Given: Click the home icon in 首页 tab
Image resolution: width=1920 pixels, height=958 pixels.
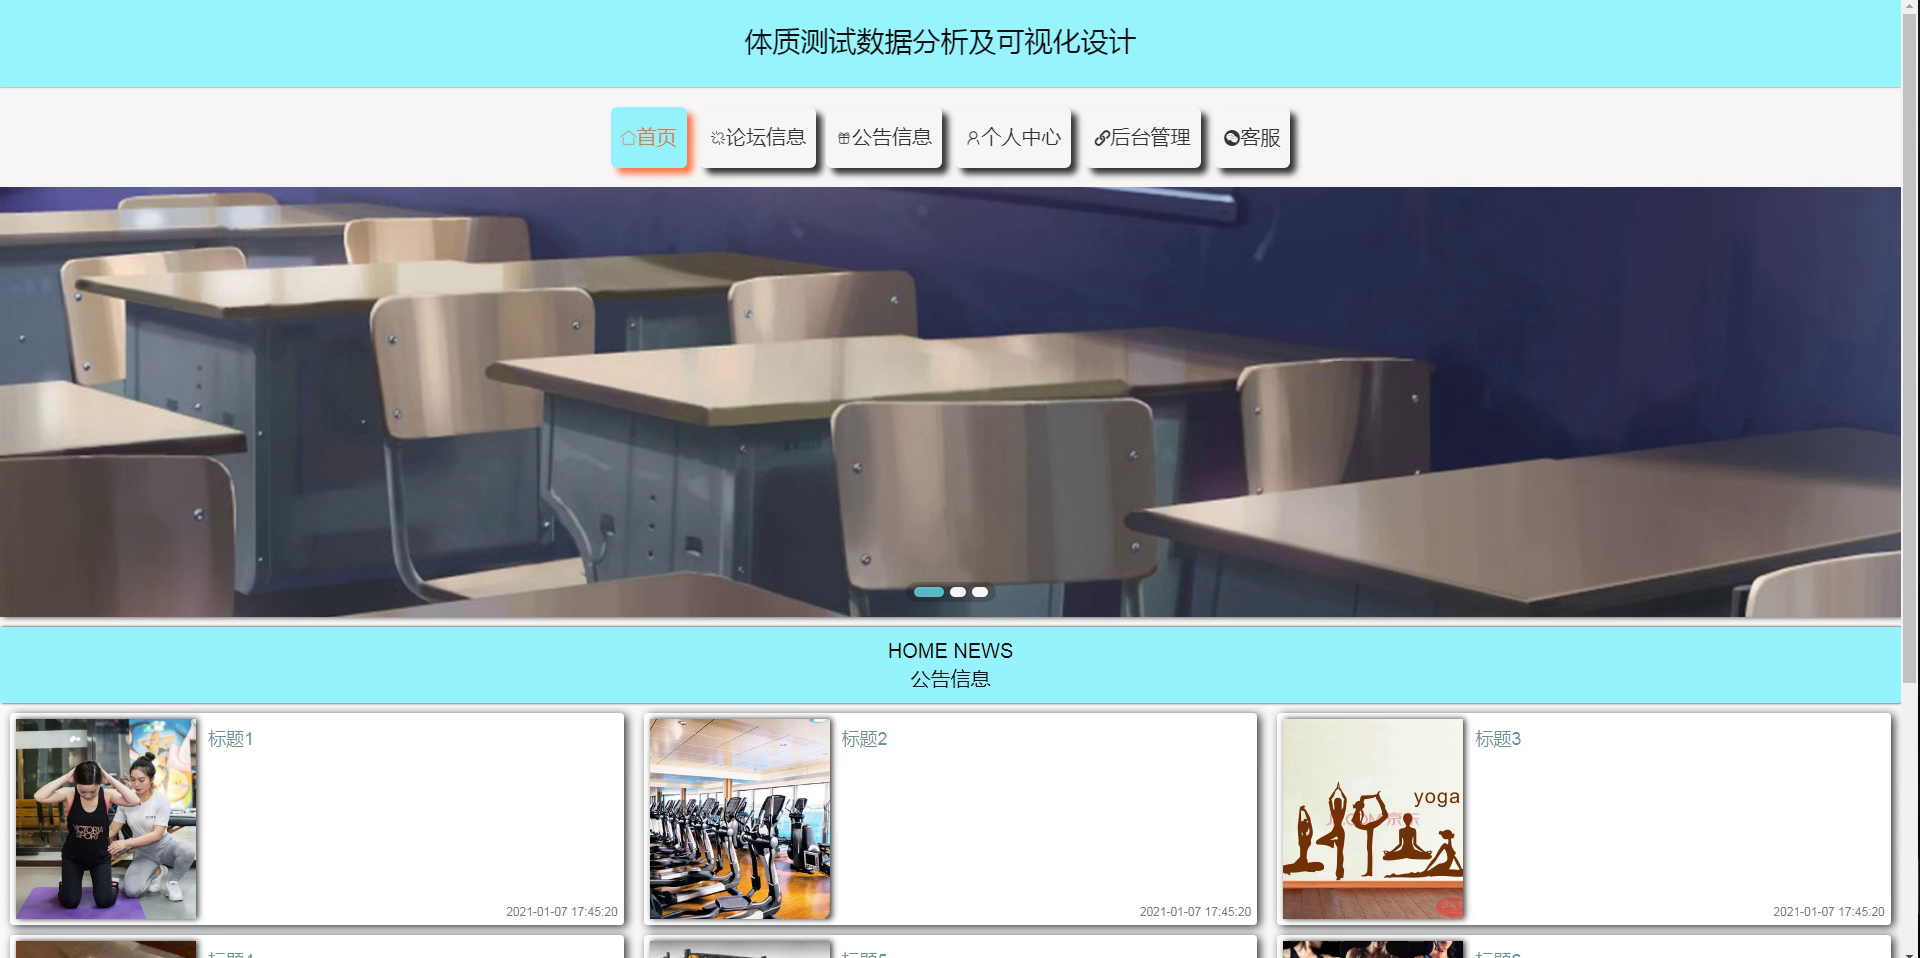Looking at the screenshot, I should pyautogui.click(x=627, y=138).
